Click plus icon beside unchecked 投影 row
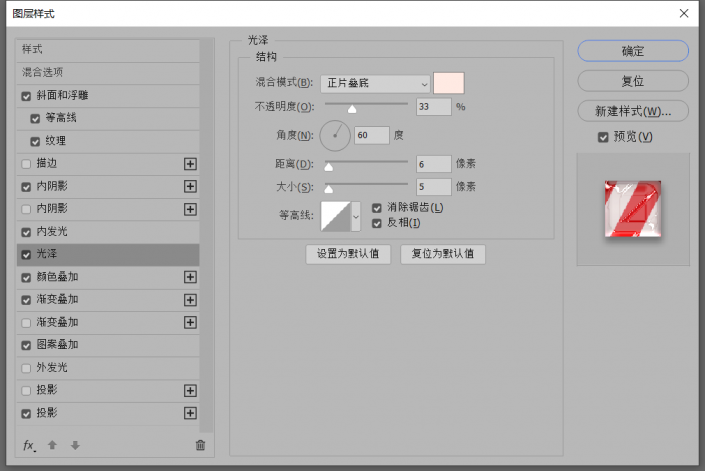 coord(190,391)
